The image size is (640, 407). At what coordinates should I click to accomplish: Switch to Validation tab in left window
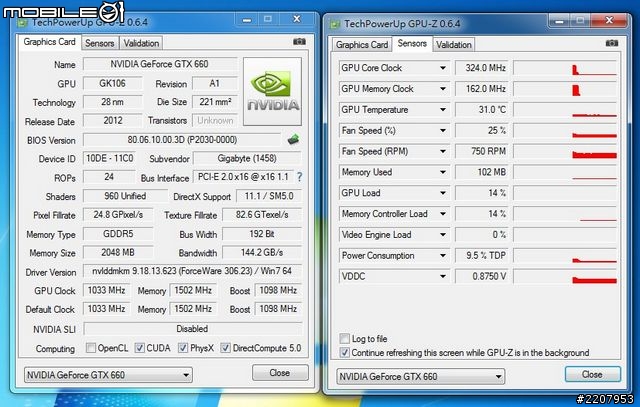(141, 43)
